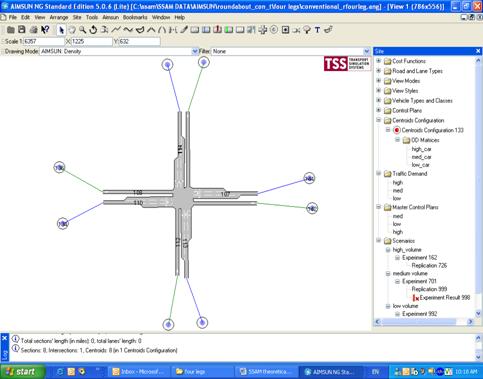Click the Windows Start button
Image resolution: width=483 pixels, height=379 pixels.
pyautogui.click(x=22, y=371)
